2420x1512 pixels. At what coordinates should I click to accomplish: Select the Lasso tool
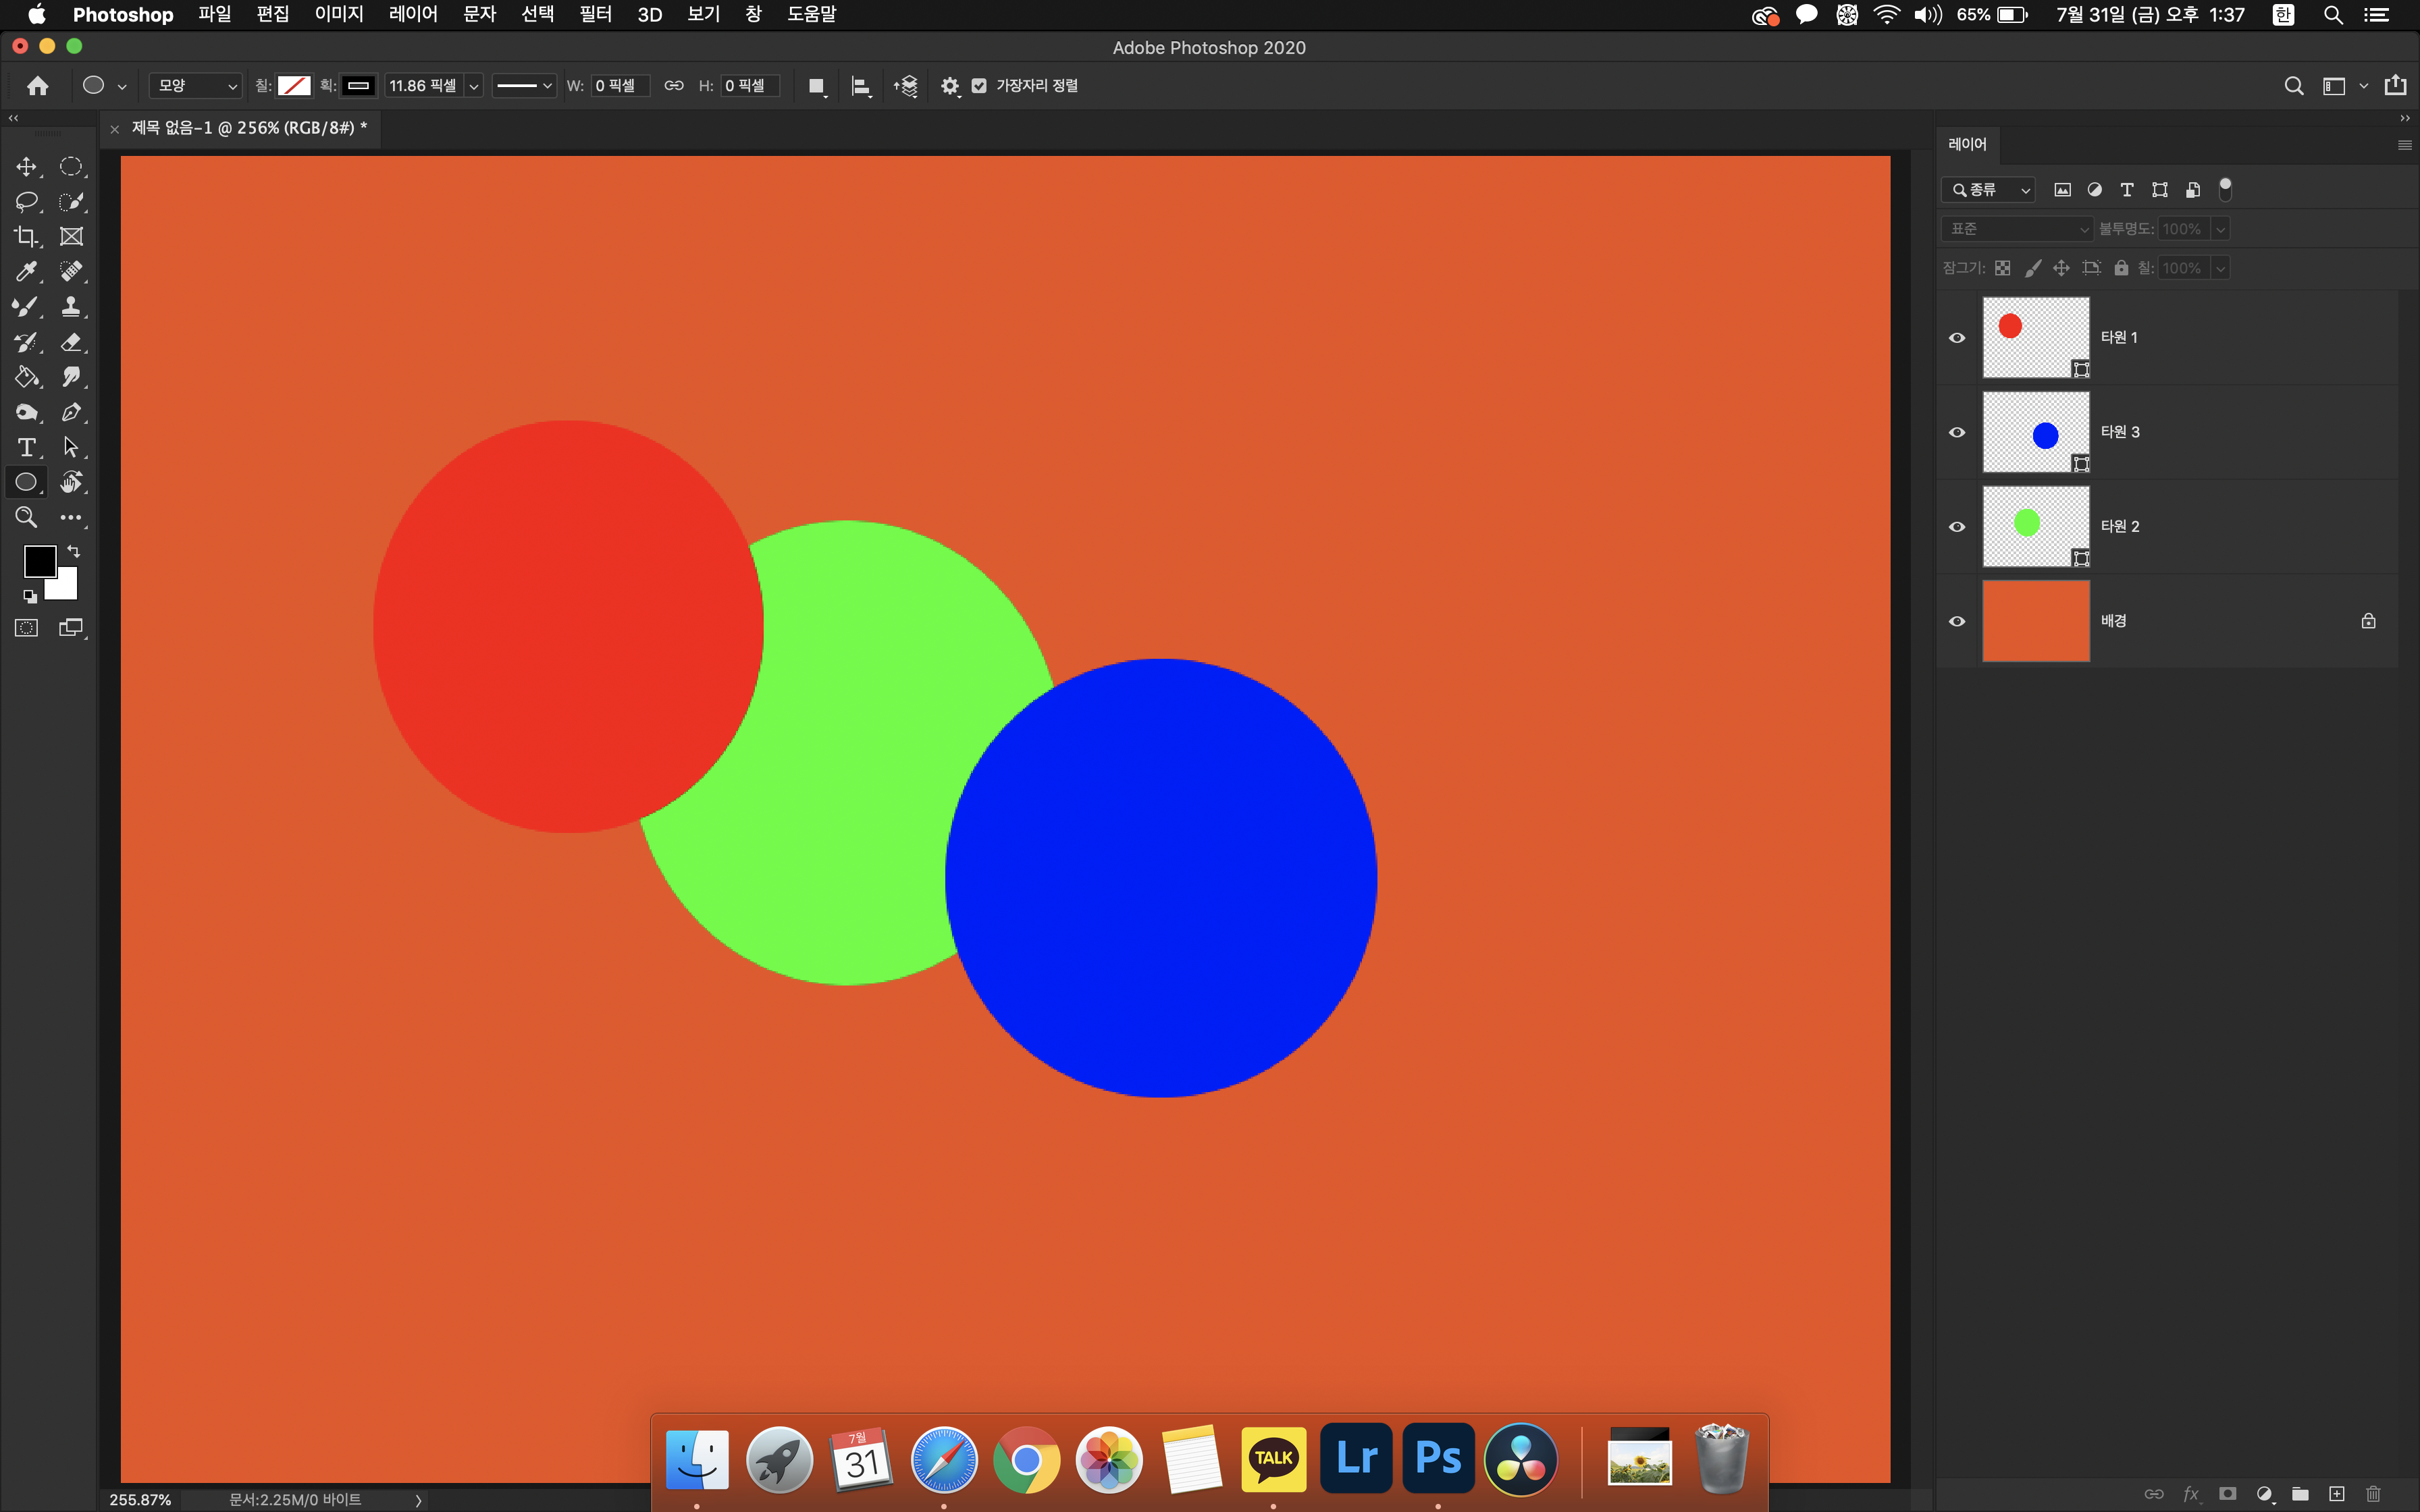click(26, 202)
